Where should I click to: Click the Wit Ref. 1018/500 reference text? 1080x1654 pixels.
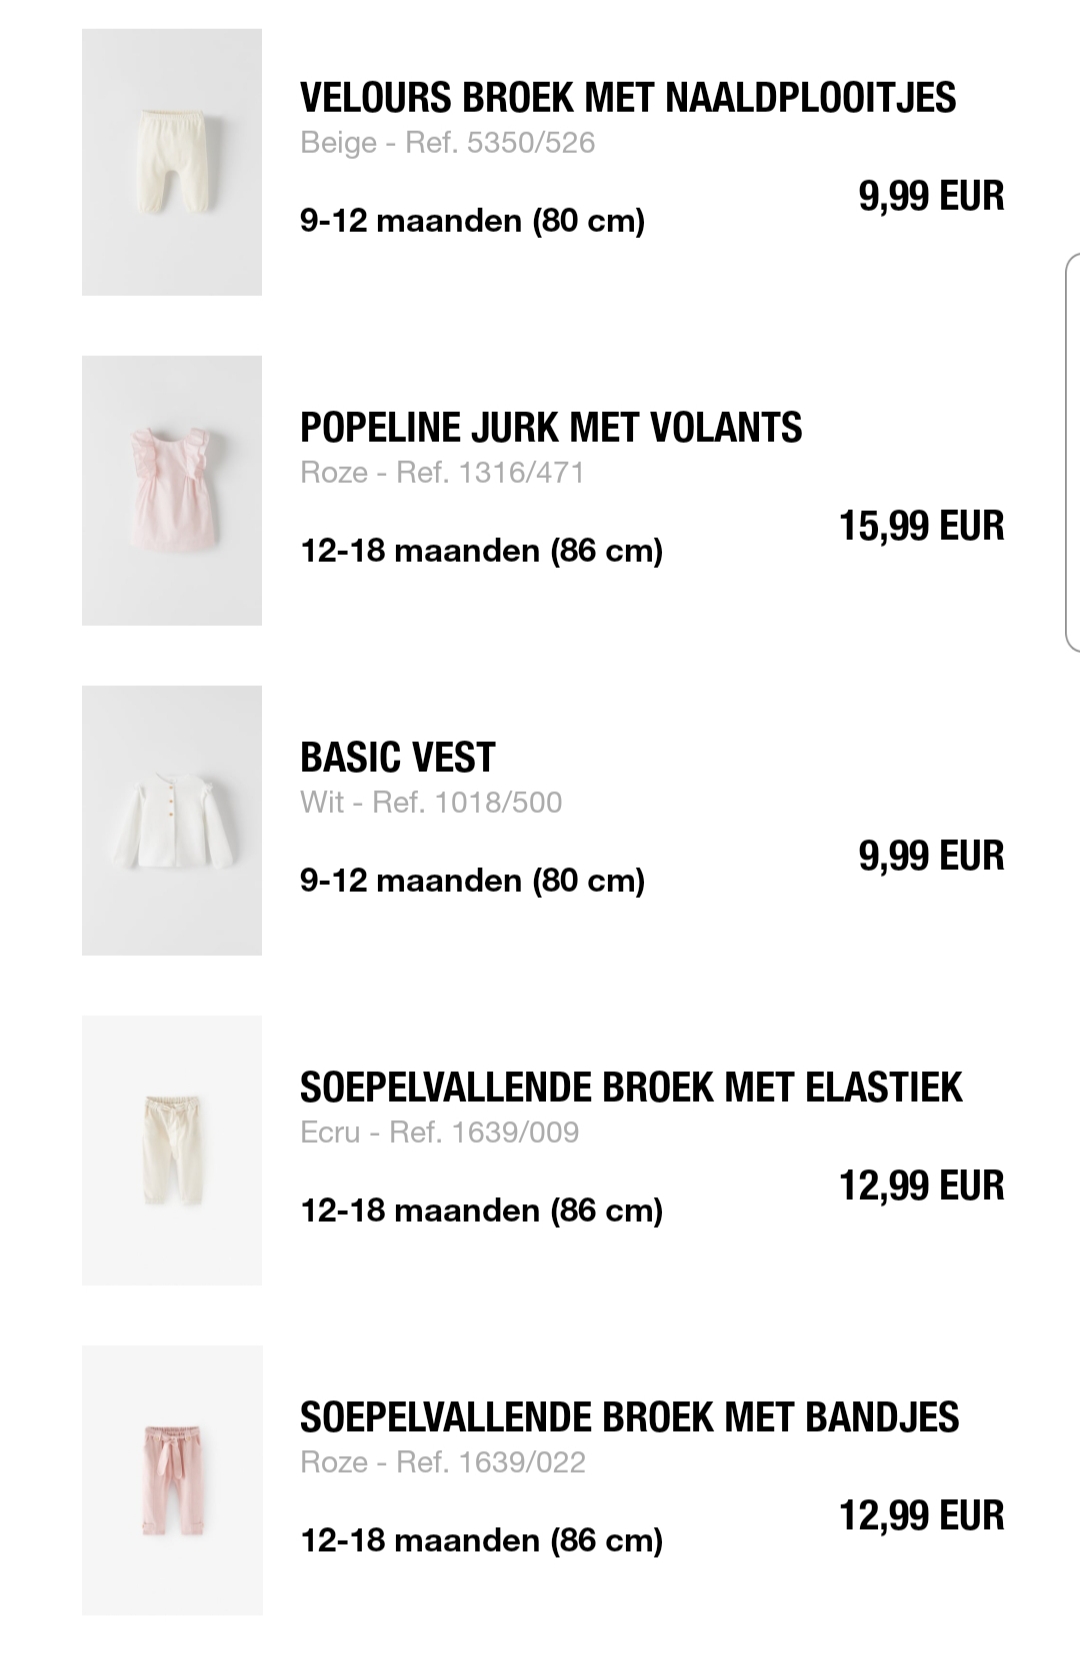tap(431, 802)
